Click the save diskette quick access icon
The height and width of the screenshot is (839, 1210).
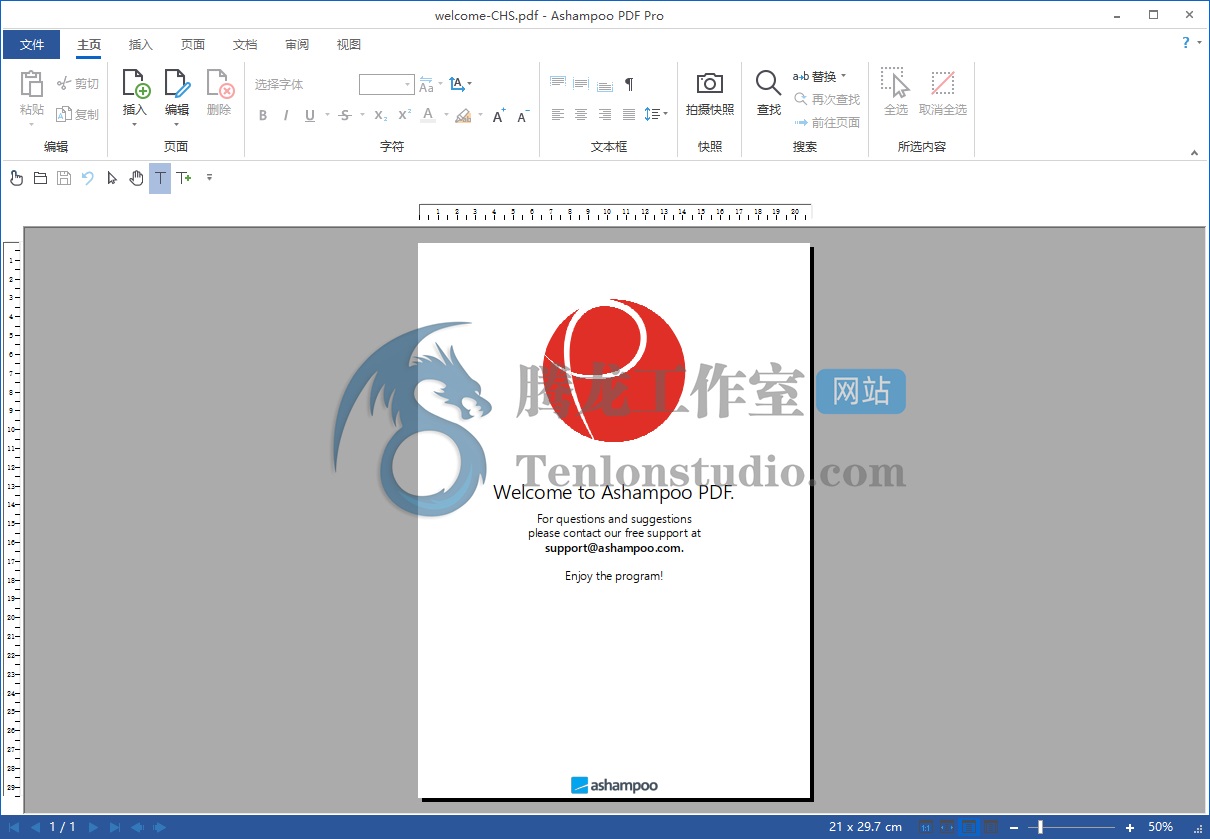(x=64, y=178)
